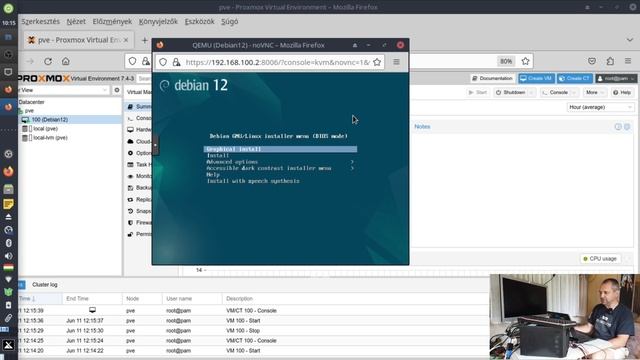Click noVNC window address bar URL

tap(278, 62)
